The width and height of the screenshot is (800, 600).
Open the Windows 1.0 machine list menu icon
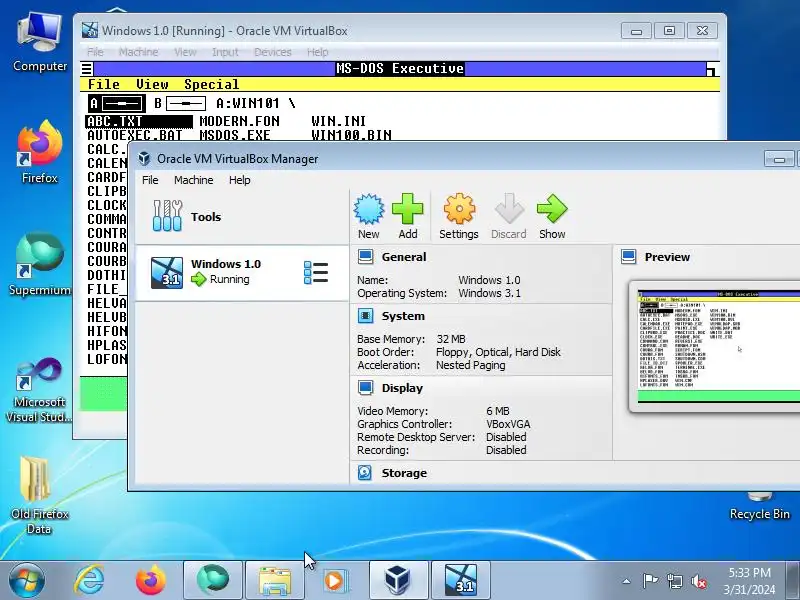[316, 272]
